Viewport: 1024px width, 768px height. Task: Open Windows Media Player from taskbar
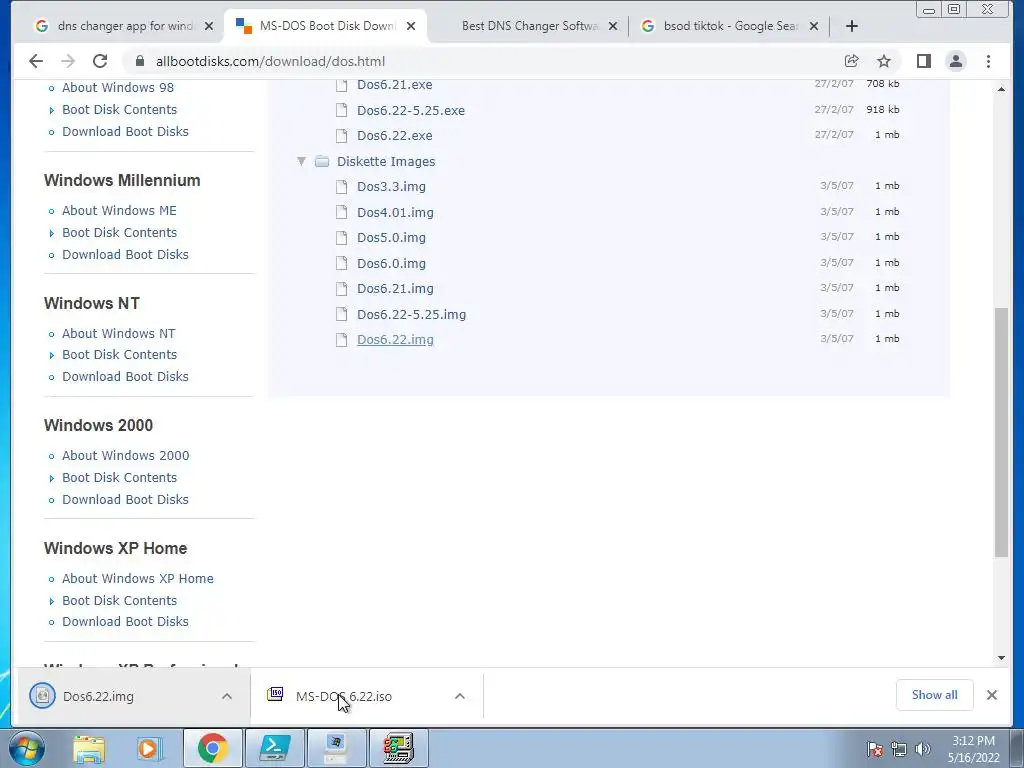pyautogui.click(x=150, y=748)
